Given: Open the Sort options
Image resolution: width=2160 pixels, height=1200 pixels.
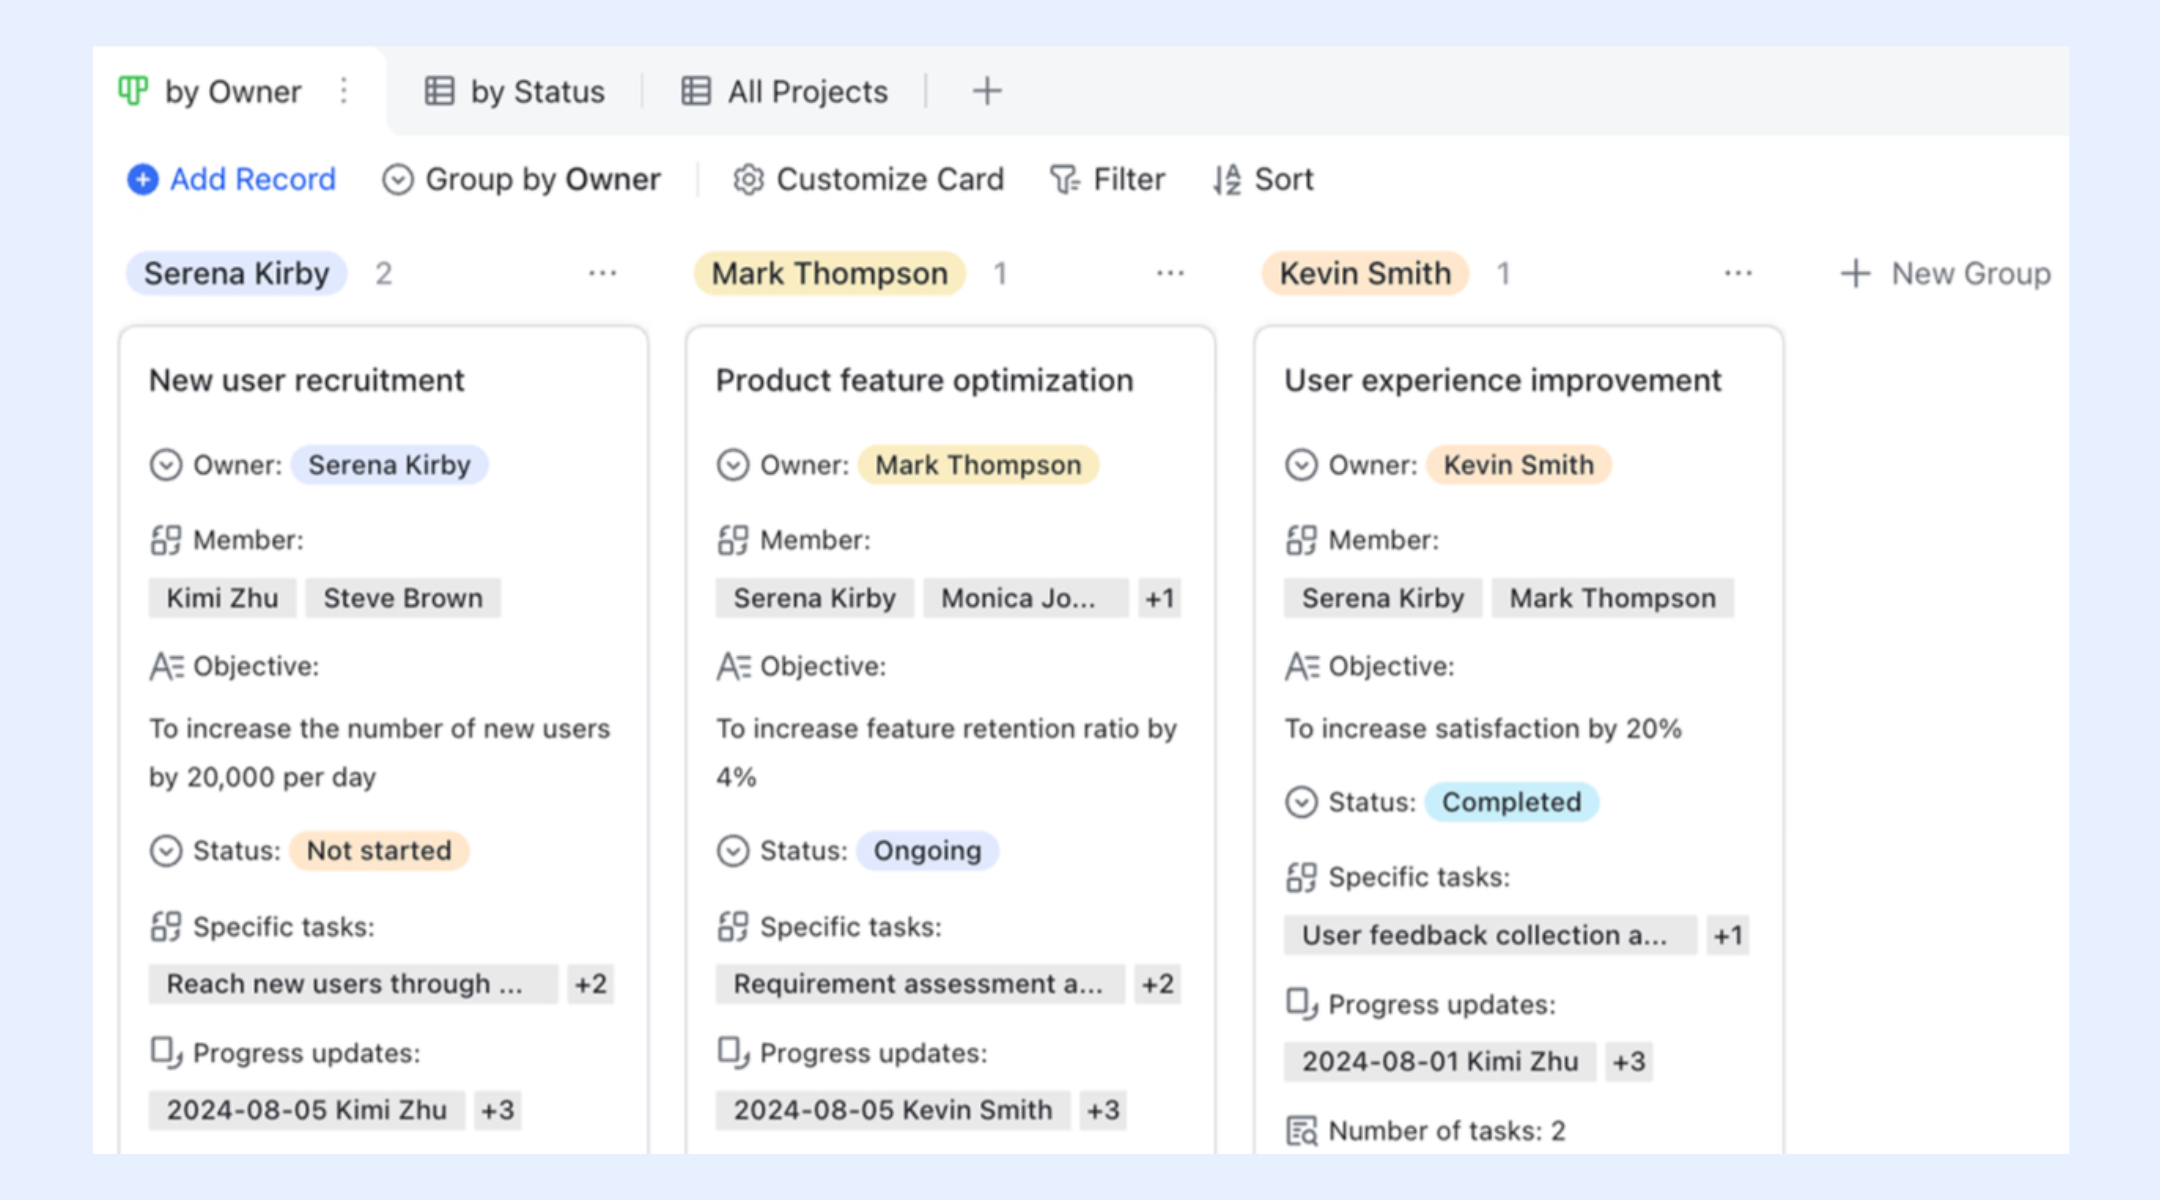Looking at the screenshot, I should tap(1263, 179).
